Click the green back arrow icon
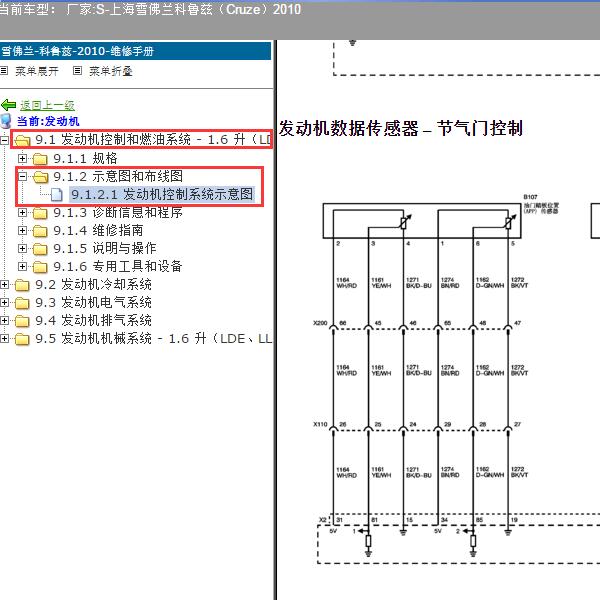 coord(9,105)
